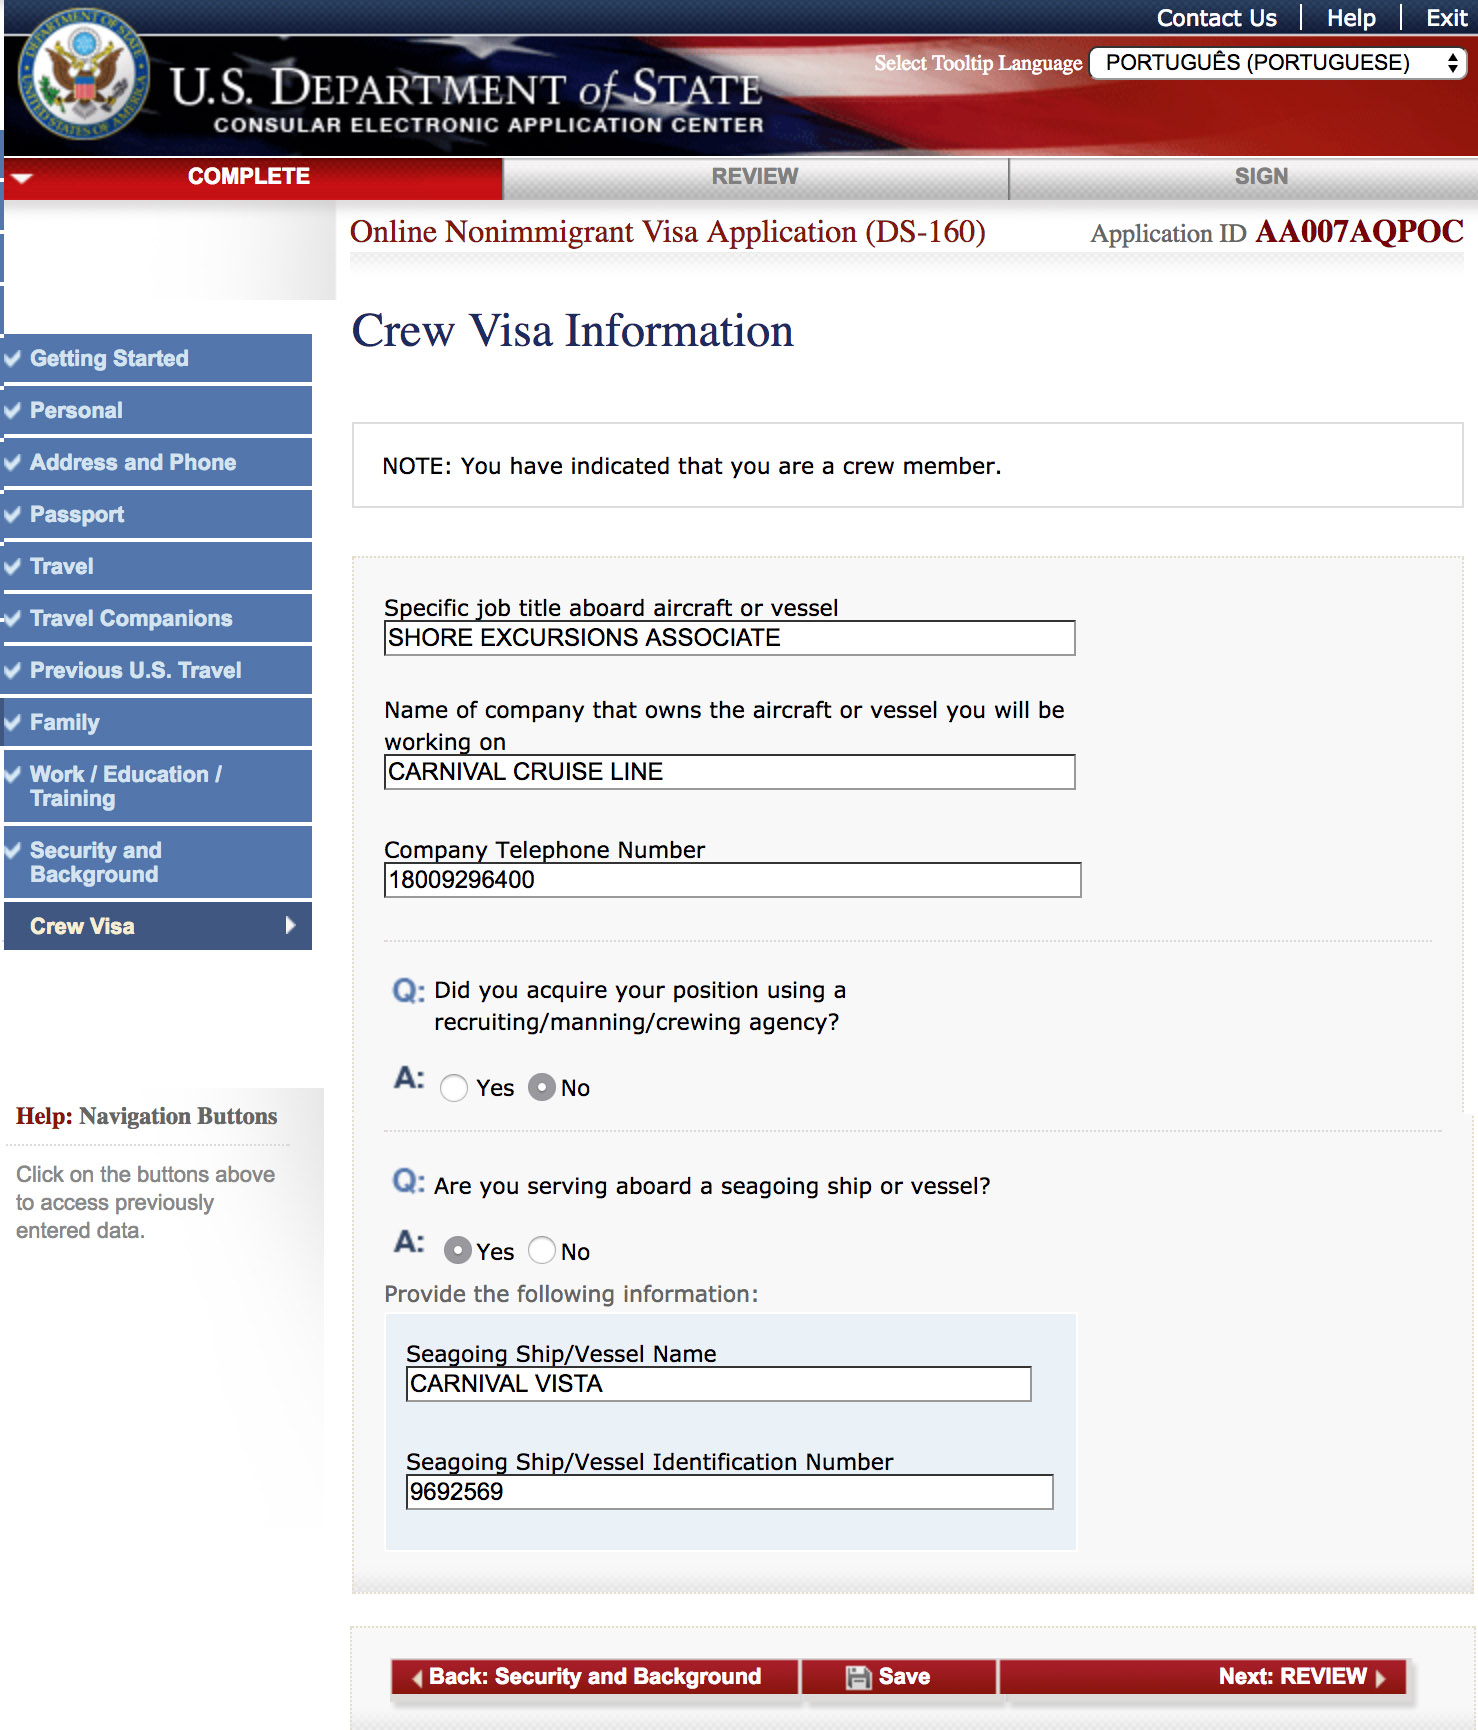1478x1730 pixels.
Task: Click the Vessel Identification Number field
Action: coord(729,1492)
